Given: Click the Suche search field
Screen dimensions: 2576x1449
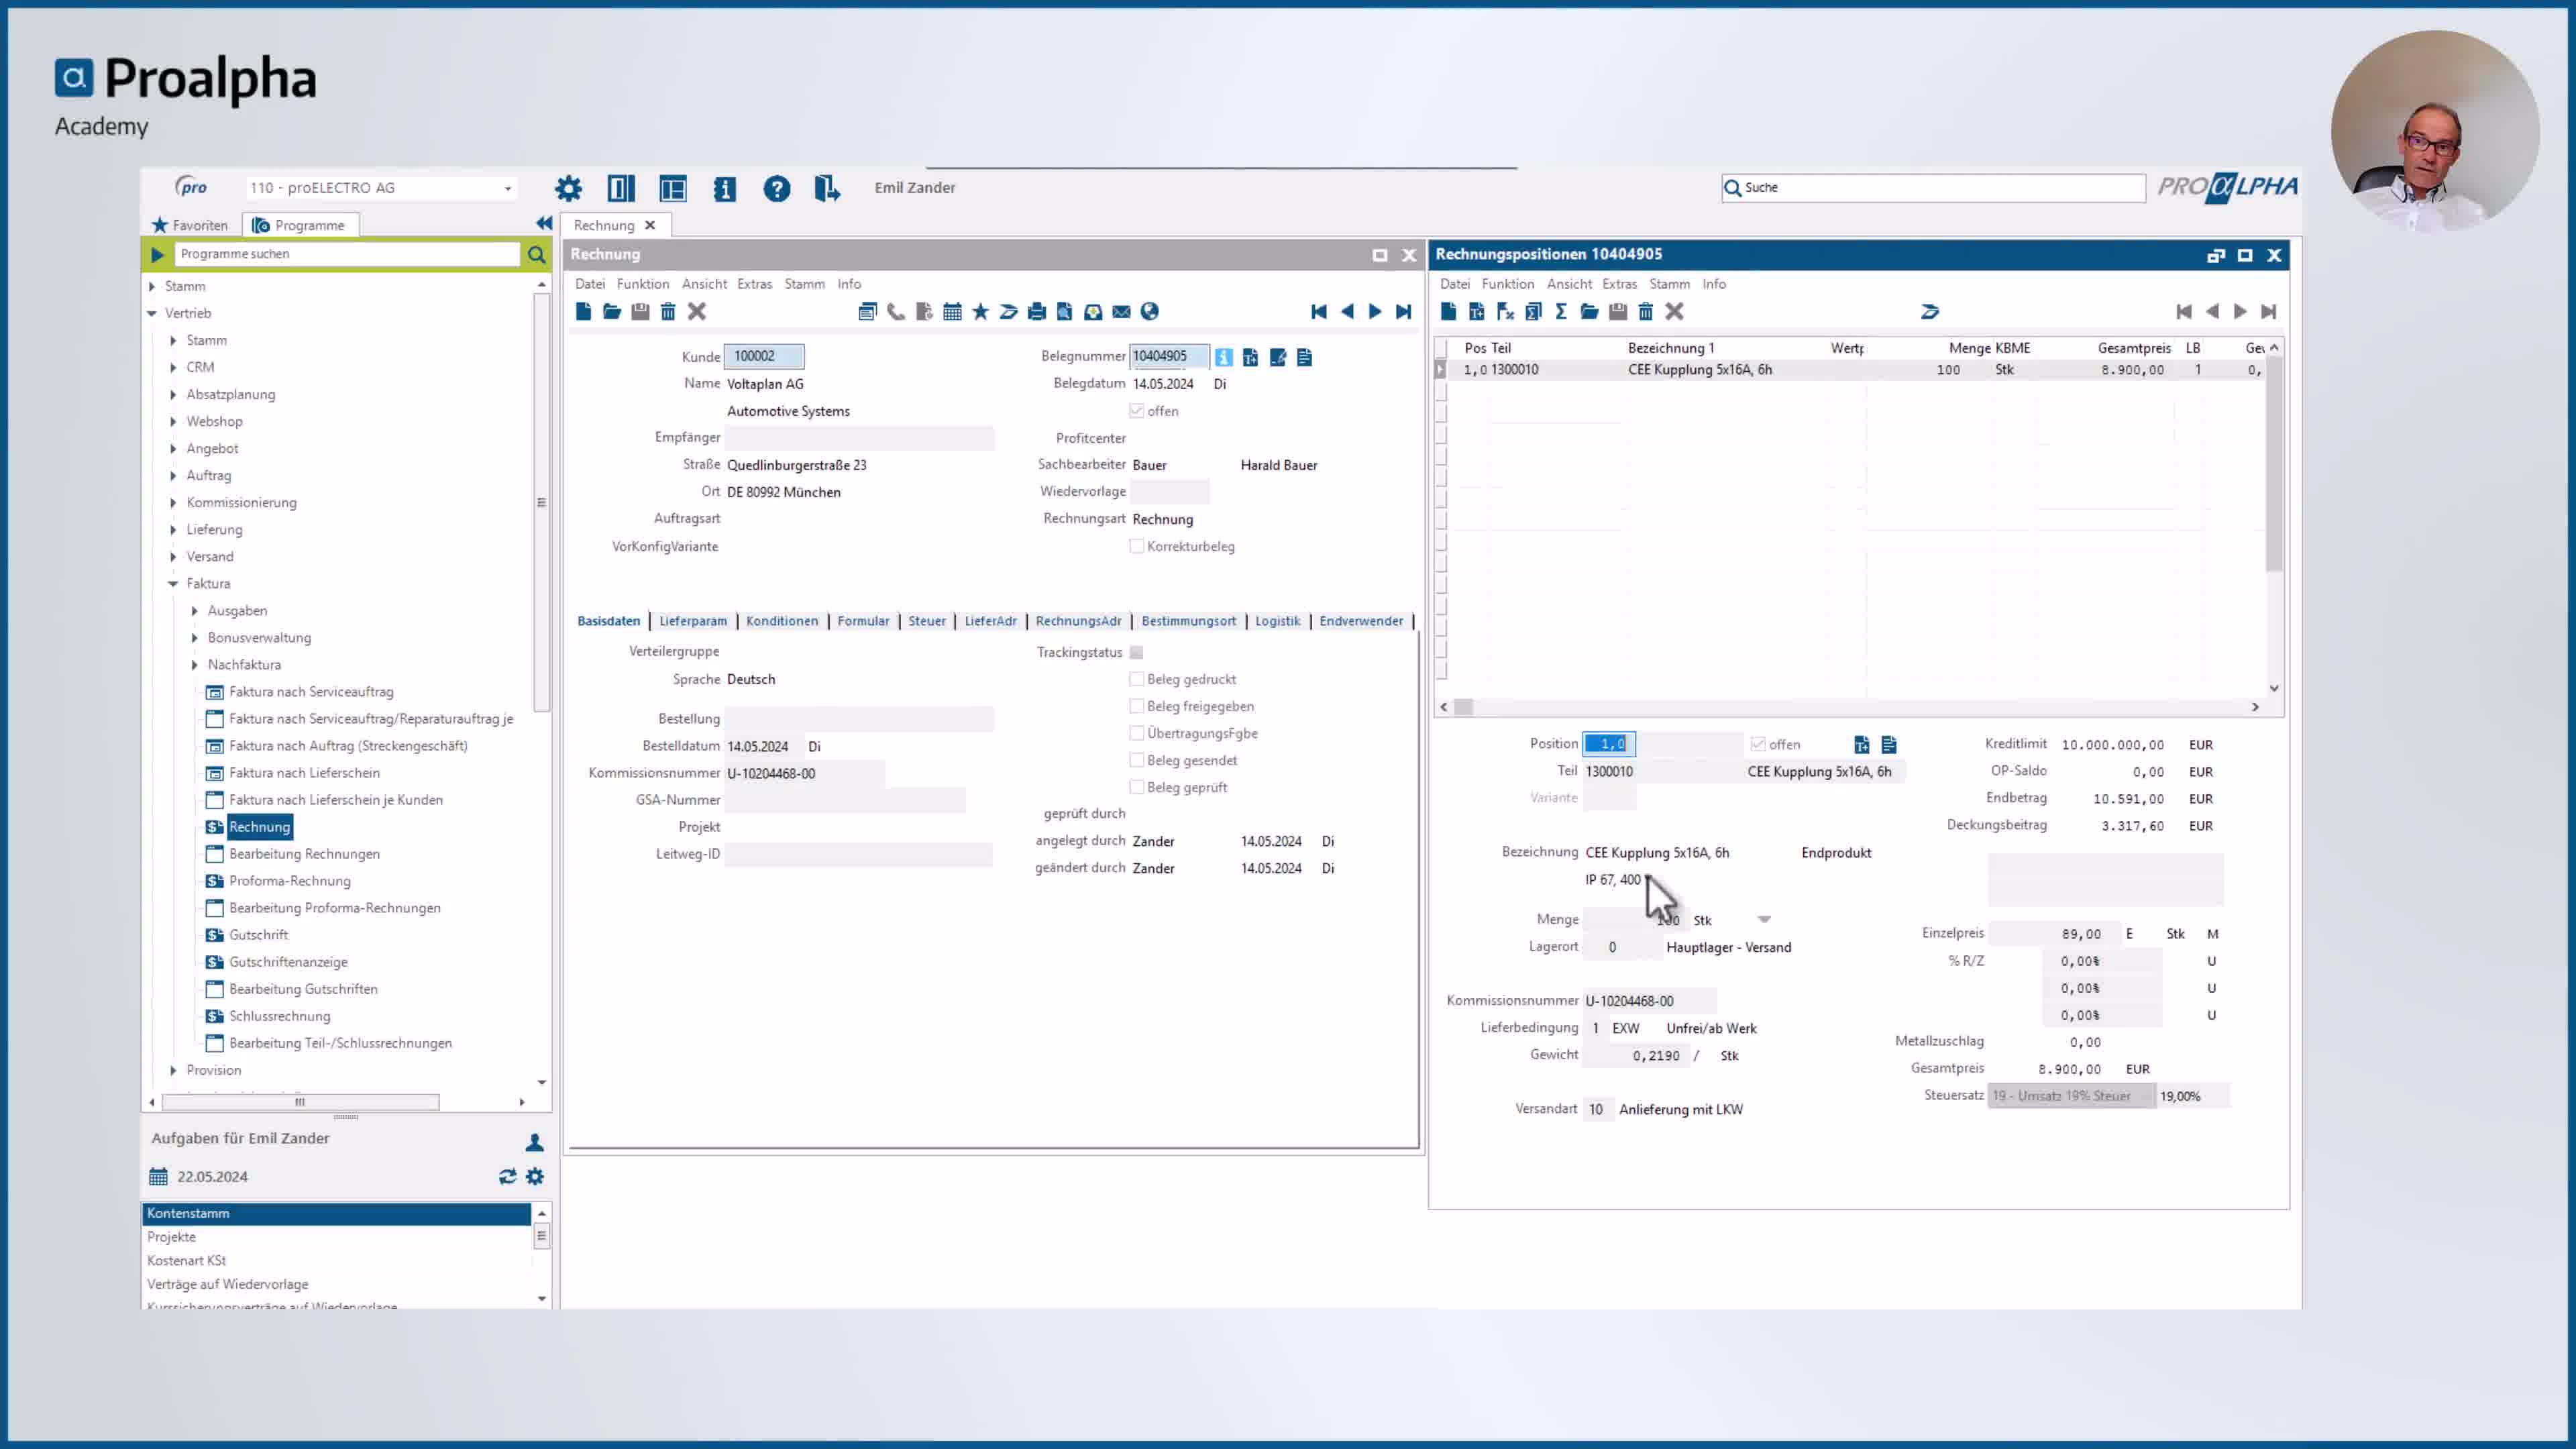Looking at the screenshot, I should click(x=1933, y=188).
